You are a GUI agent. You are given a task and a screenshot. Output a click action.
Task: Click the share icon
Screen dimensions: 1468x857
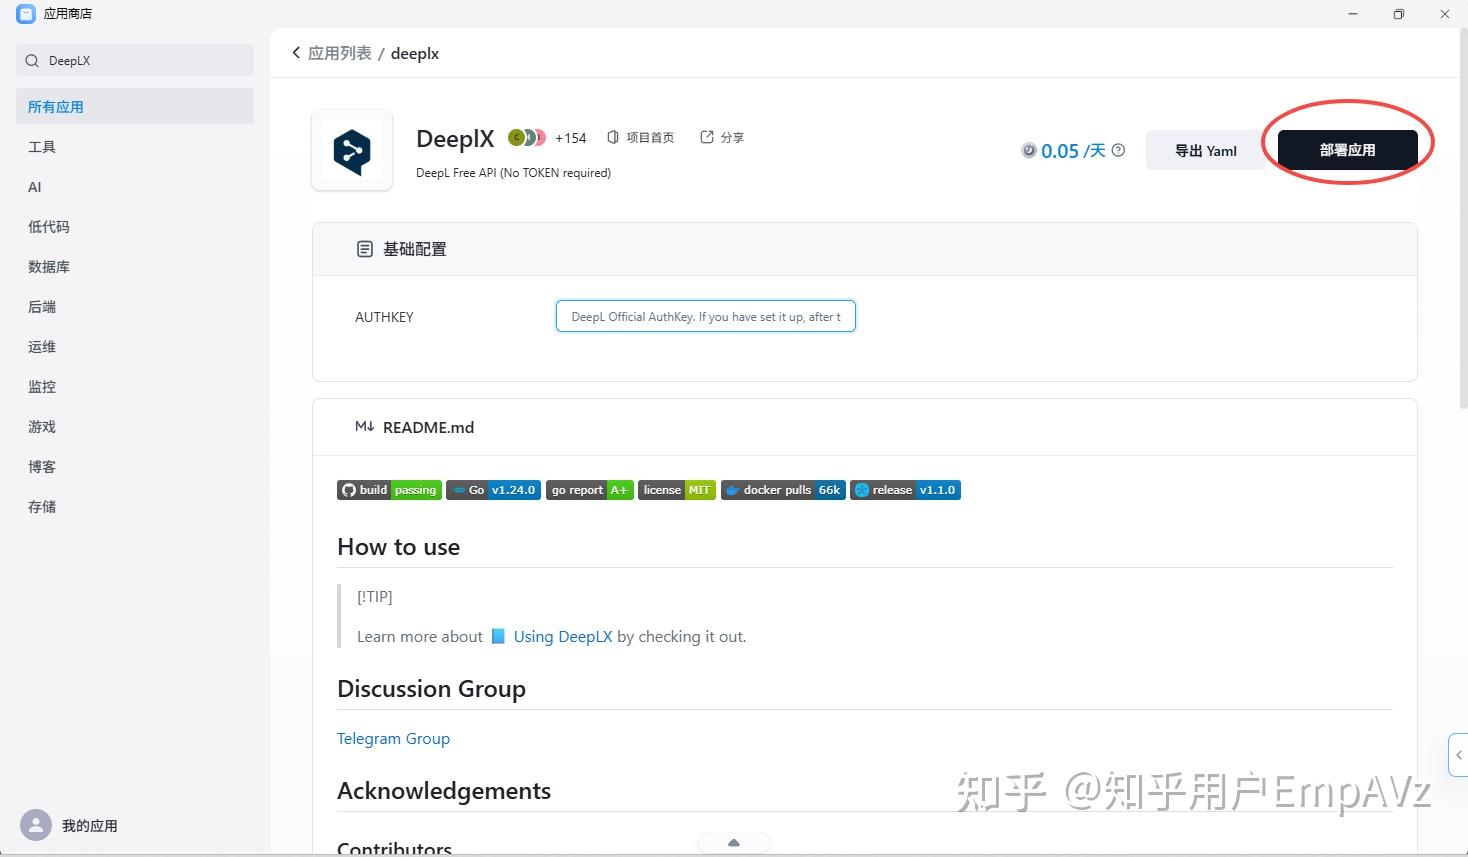[x=707, y=137]
